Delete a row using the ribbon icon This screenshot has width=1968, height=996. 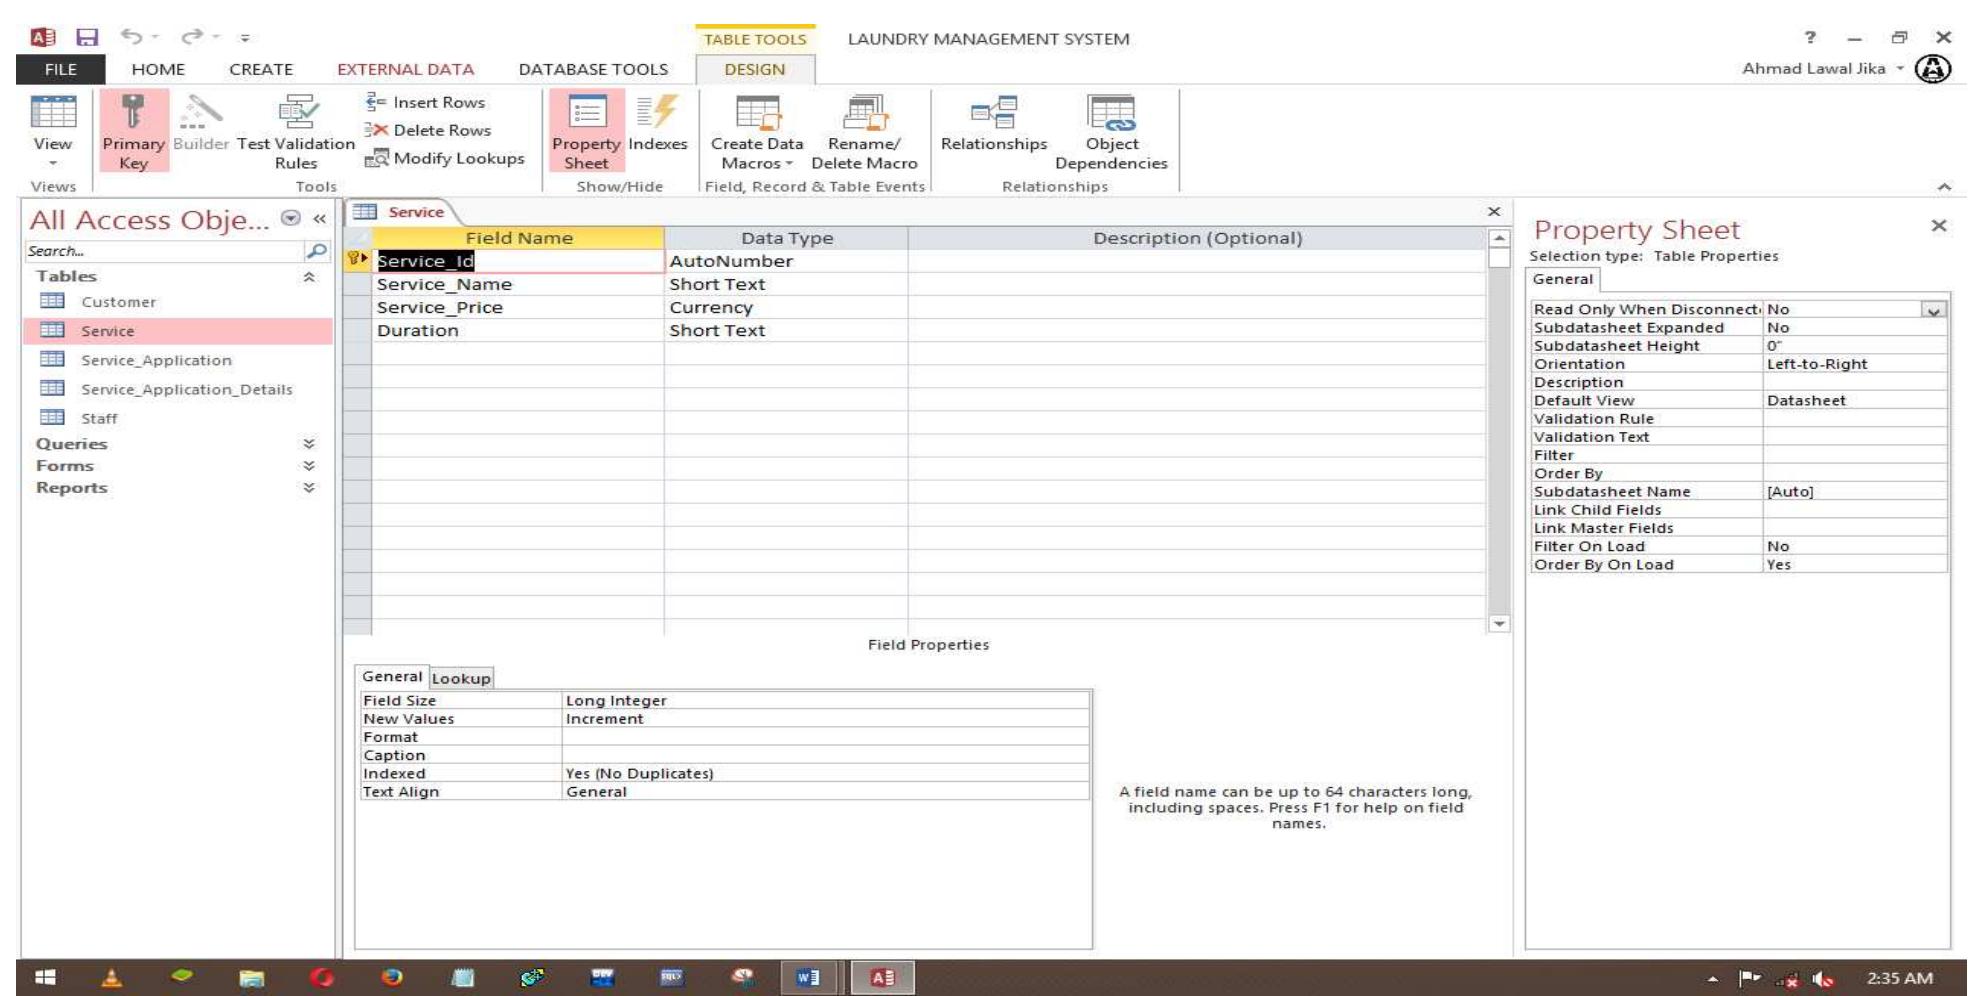point(428,130)
